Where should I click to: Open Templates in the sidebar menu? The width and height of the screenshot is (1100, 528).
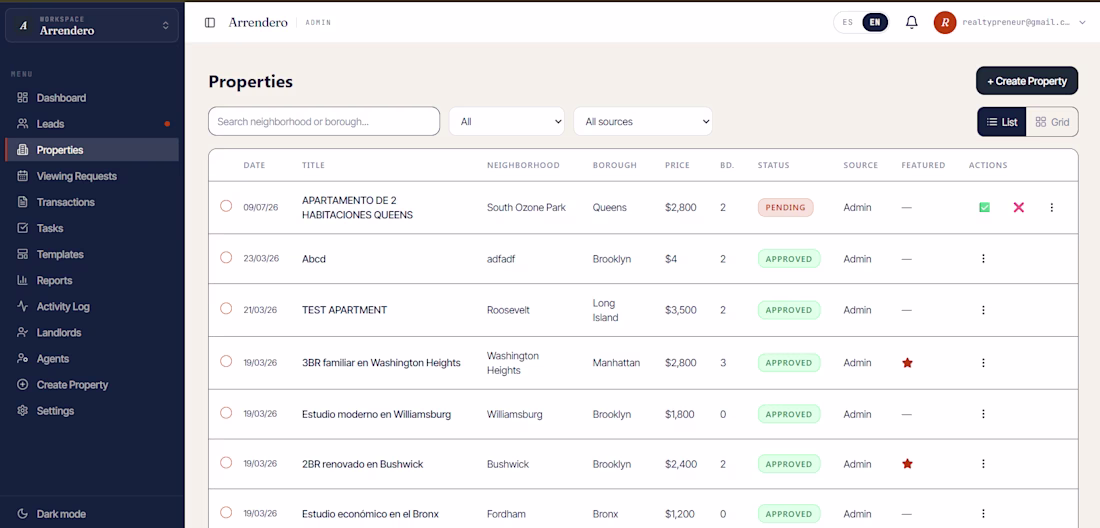coord(92,255)
